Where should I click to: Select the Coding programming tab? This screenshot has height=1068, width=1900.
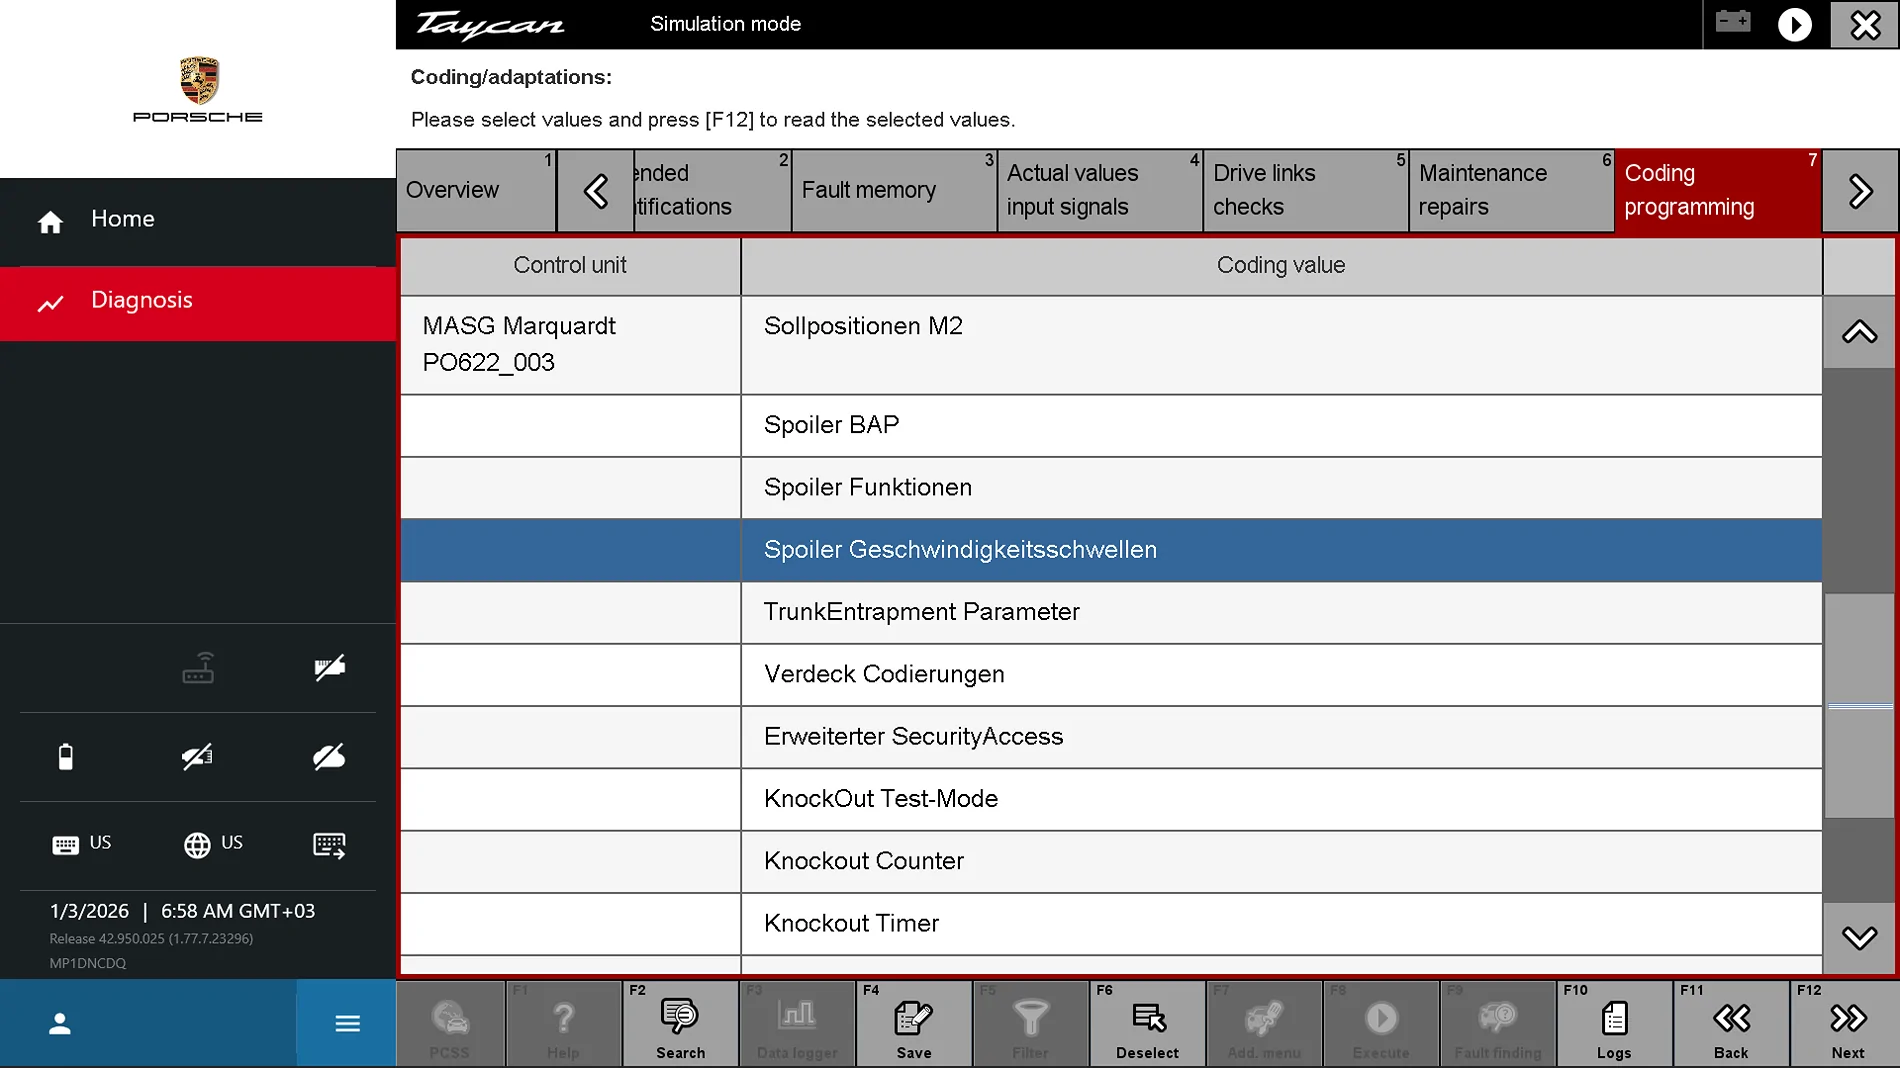1718,190
